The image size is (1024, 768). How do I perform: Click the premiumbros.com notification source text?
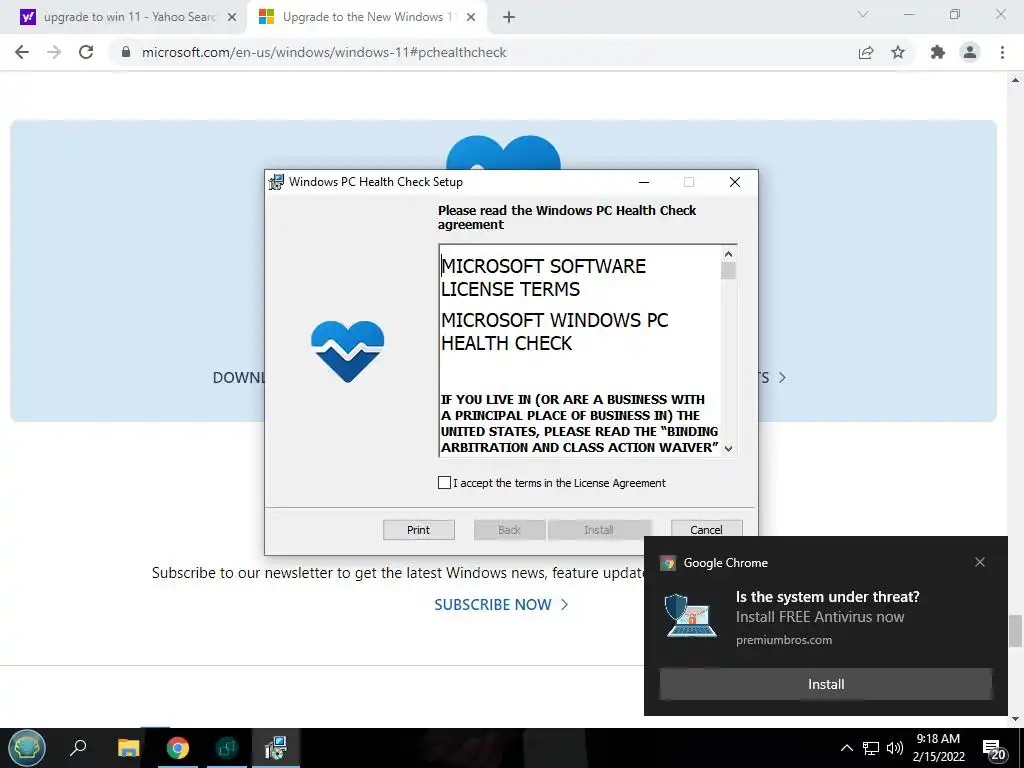784,640
